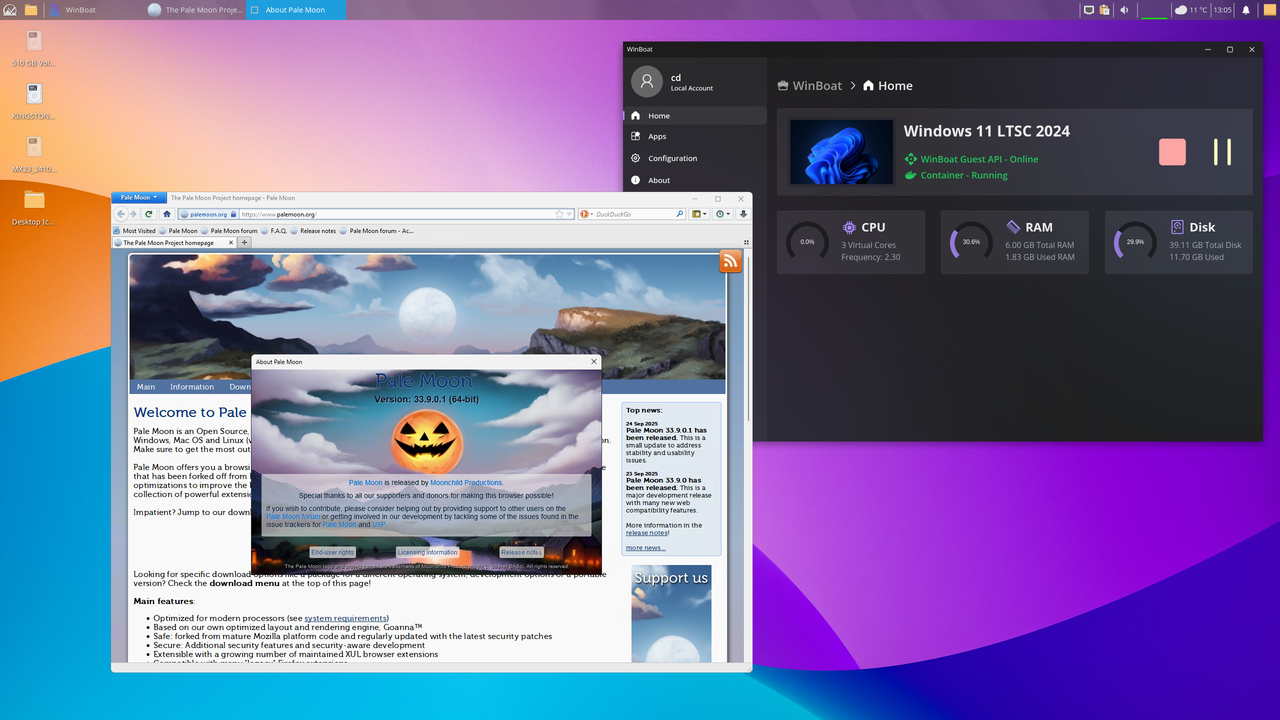Open Release notes in the About dialog
This screenshot has width=1280, height=720.
tap(520, 551)
